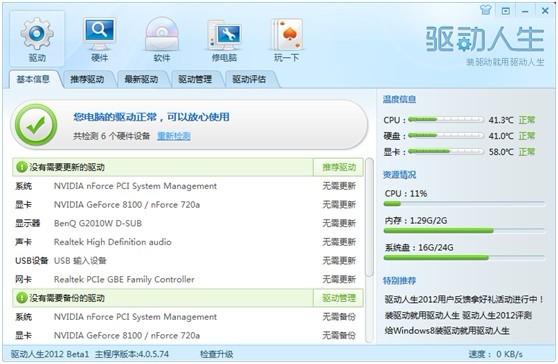Screen dimensions: 558x364
Task: Click 无需更新 on the 网卡 row
Action: [339, 279]
